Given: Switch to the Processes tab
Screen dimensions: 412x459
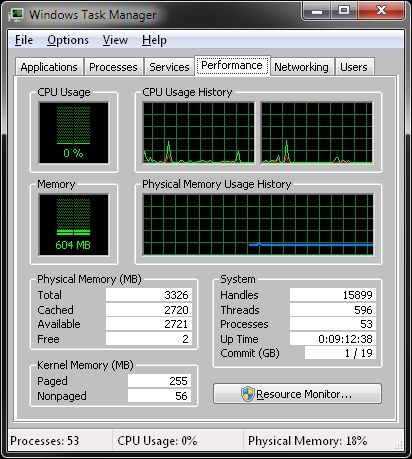Looking at the screenshot, I should click(x=113, y=67).
